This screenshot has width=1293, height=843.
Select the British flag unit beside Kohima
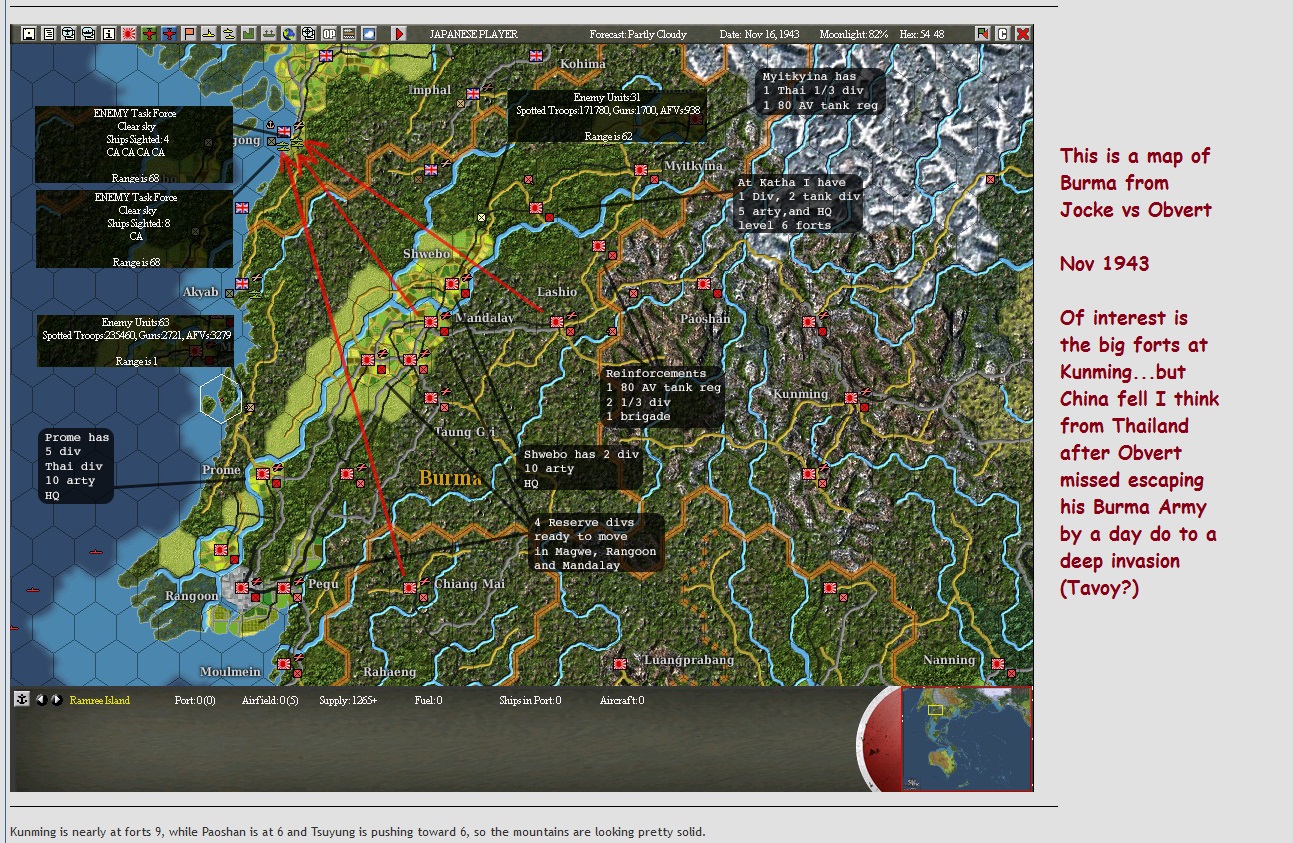pyautogui.click(x=536, y=56)
